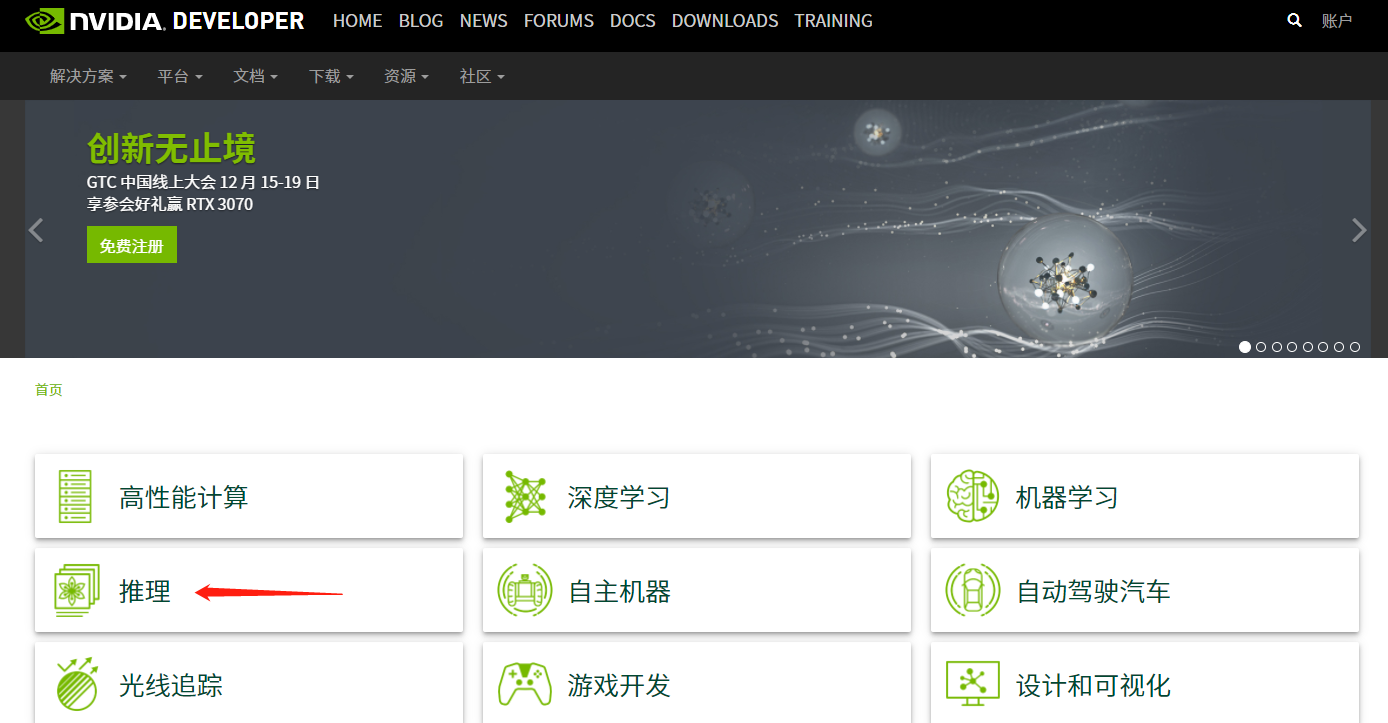Select the sixth carousel dot
The height and width of the screenshot is (723, 1388).
point(1323,347)
